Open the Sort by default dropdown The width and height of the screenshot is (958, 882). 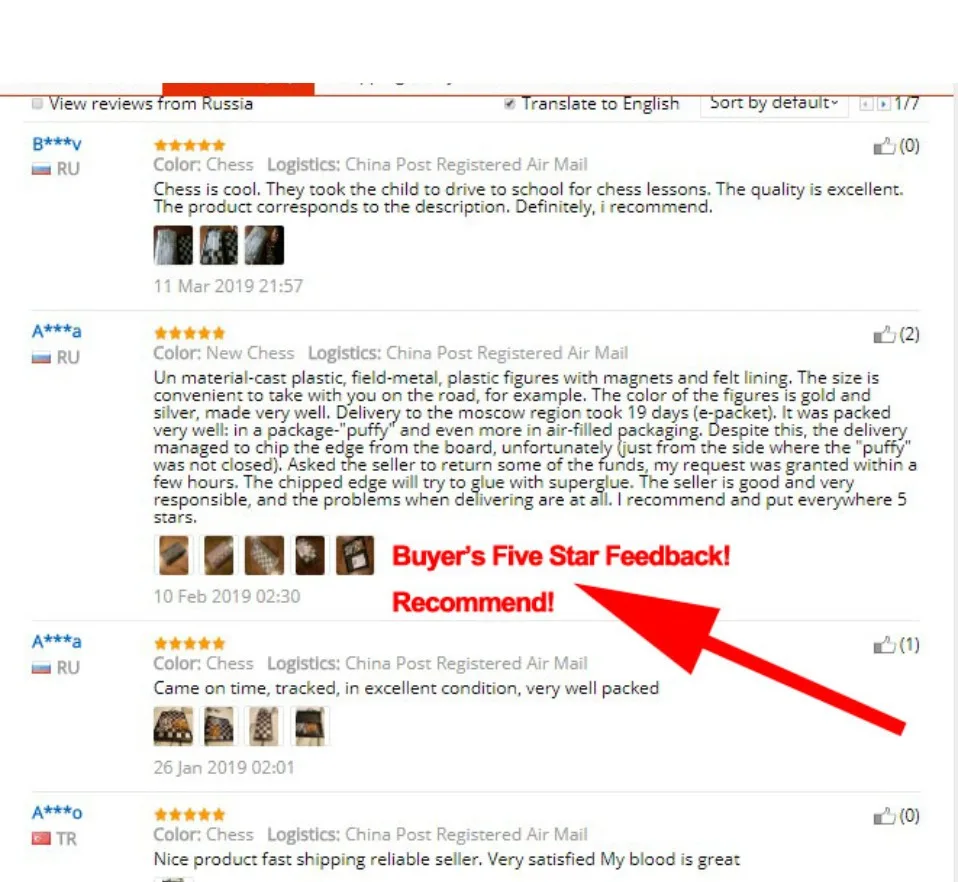coord(773,103)
